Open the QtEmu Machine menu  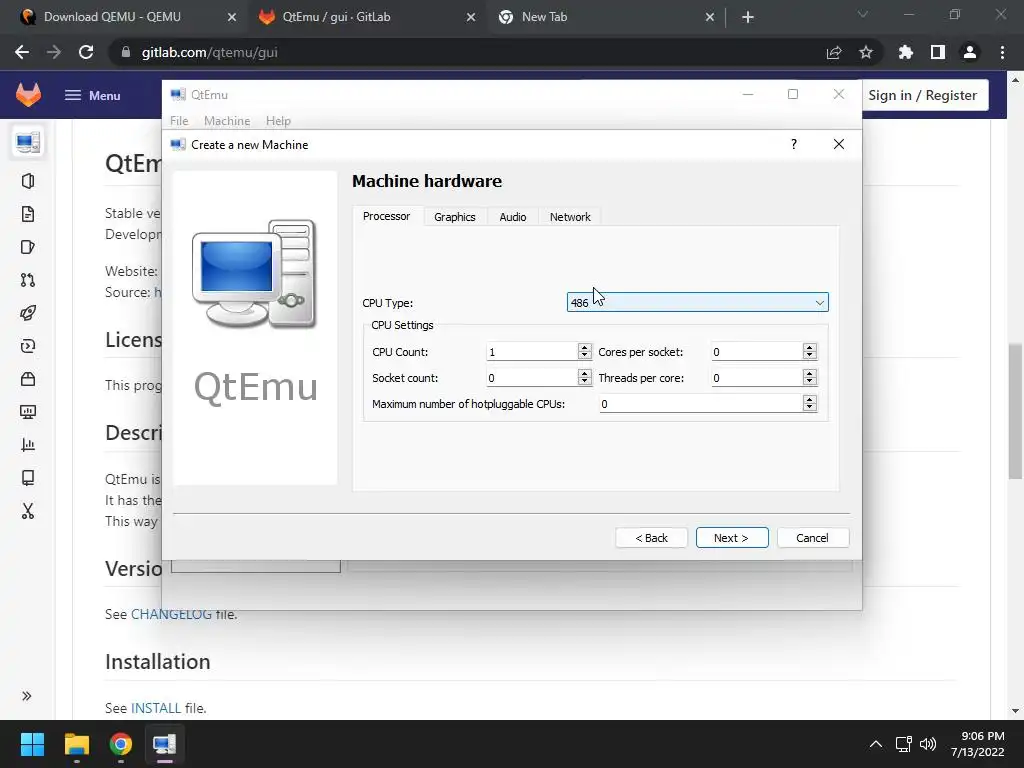[x=227, y=121]
